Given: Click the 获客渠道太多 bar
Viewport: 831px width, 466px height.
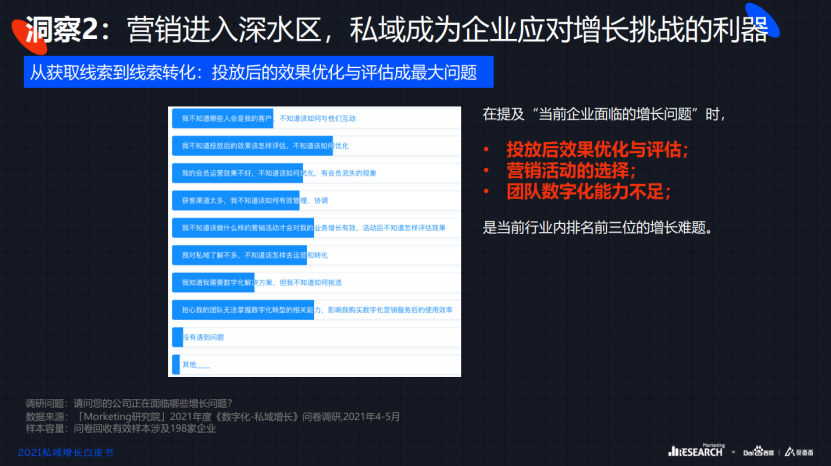Looking at the screenshot, I should click(233, 201).
